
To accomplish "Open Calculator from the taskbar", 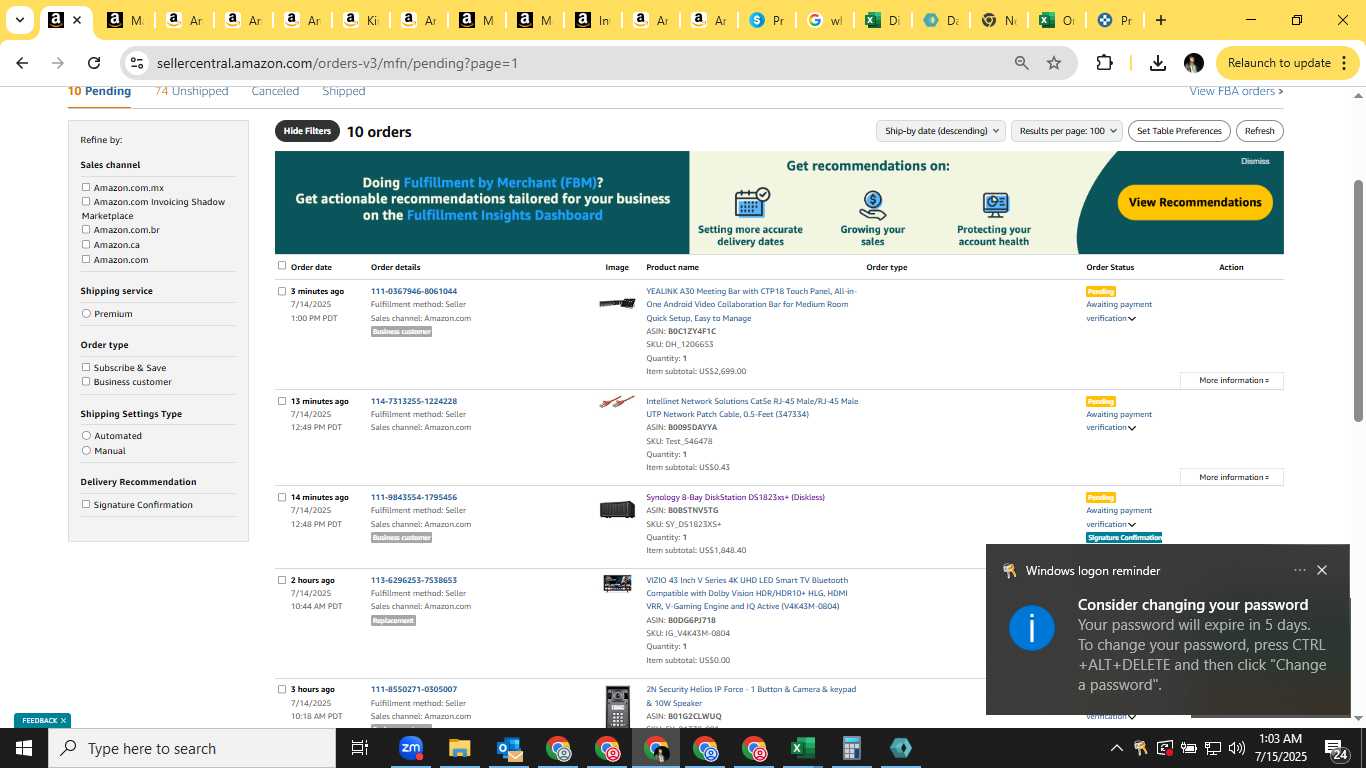I will tap(851, 748).
